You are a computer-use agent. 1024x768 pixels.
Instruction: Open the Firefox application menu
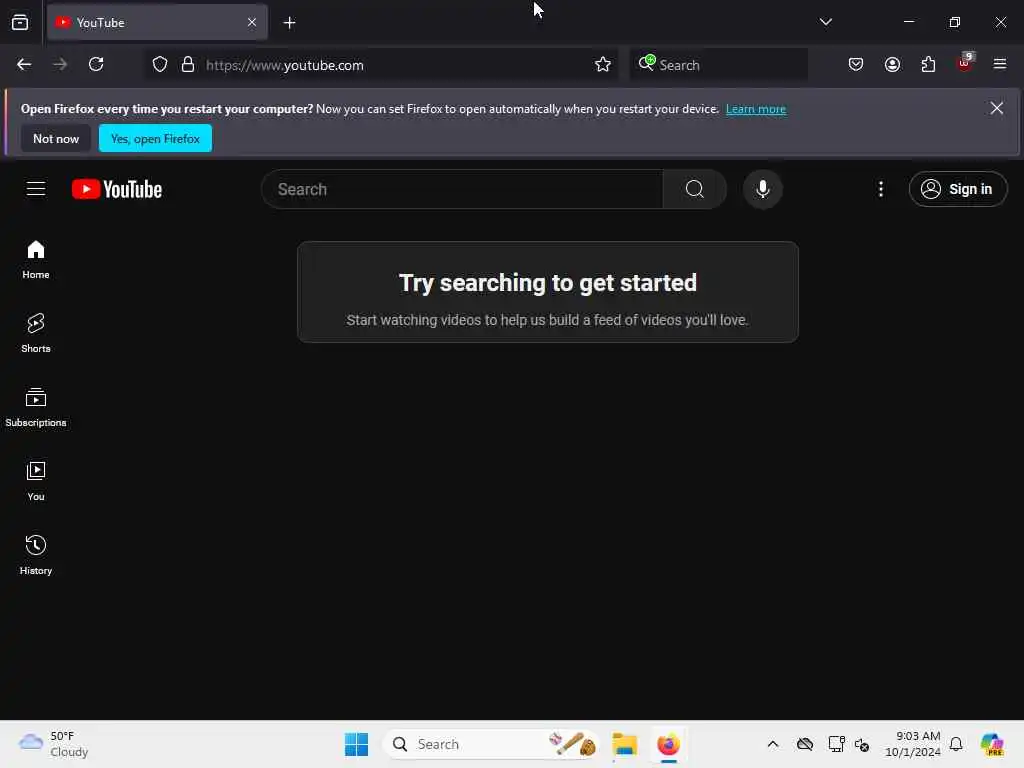[x=1000, y=65]
